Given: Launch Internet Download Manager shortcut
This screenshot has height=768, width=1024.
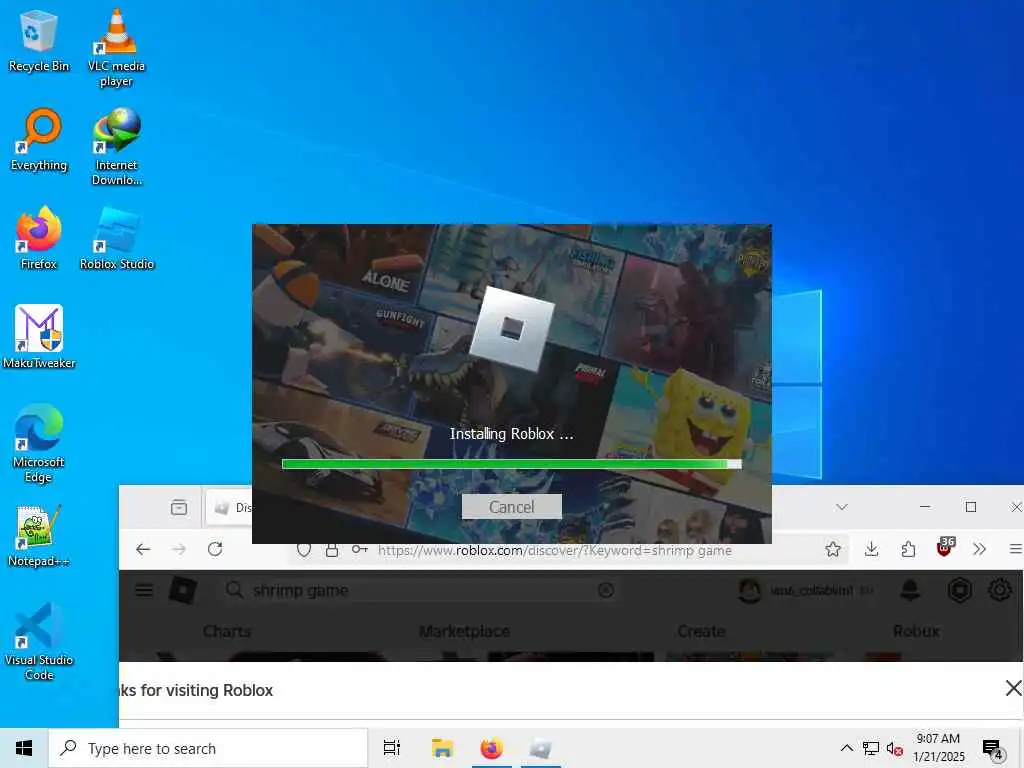Looking at the screenshot, I should coord(116,146).
